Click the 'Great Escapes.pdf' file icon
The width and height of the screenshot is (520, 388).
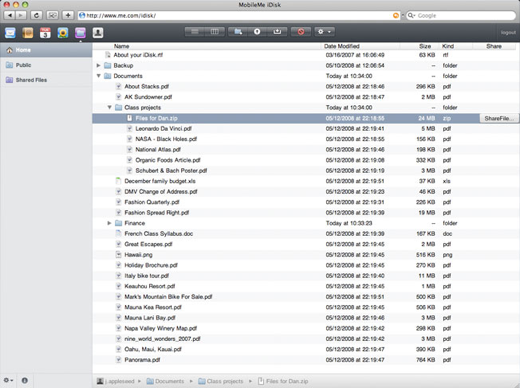[x=118, y=244]
